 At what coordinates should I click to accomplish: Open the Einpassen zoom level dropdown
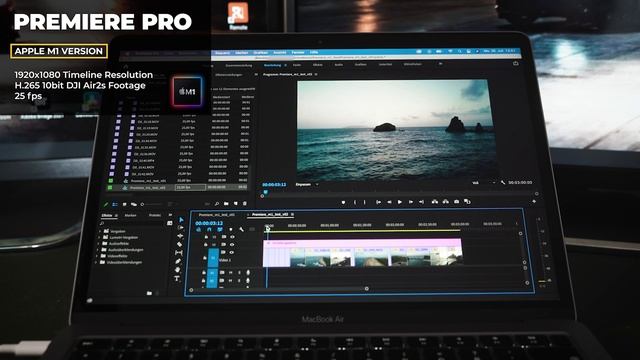pos(307,184)
